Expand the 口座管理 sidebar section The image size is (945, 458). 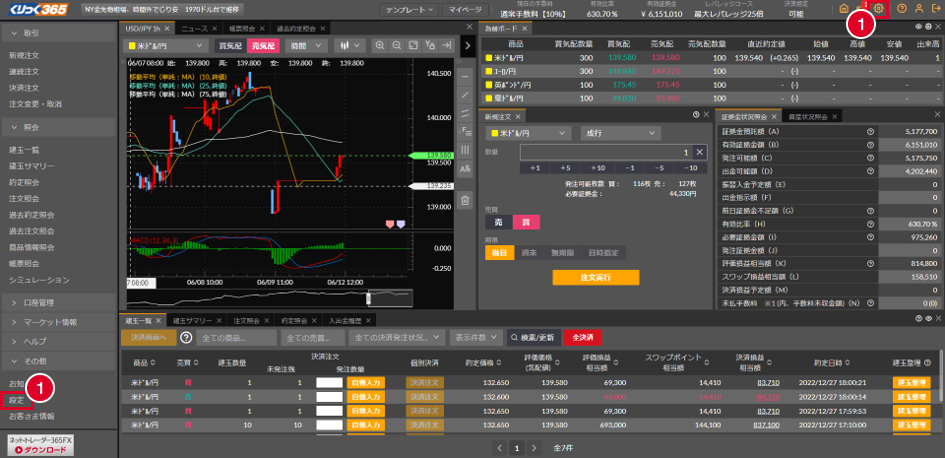coord(57,302)
